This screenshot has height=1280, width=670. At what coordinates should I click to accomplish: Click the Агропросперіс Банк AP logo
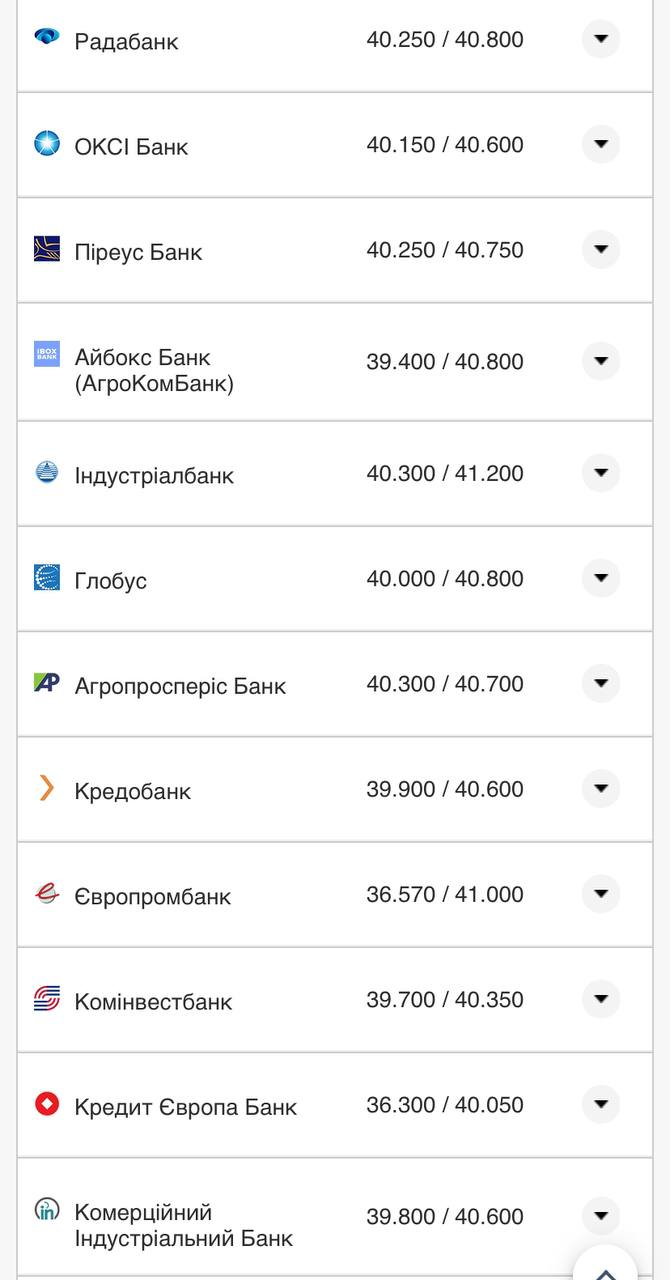point(47,683)
